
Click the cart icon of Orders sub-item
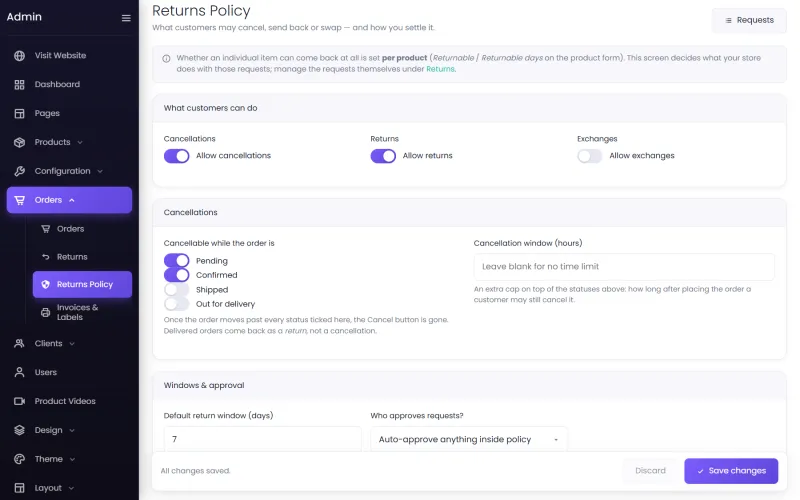click(45, 229)
